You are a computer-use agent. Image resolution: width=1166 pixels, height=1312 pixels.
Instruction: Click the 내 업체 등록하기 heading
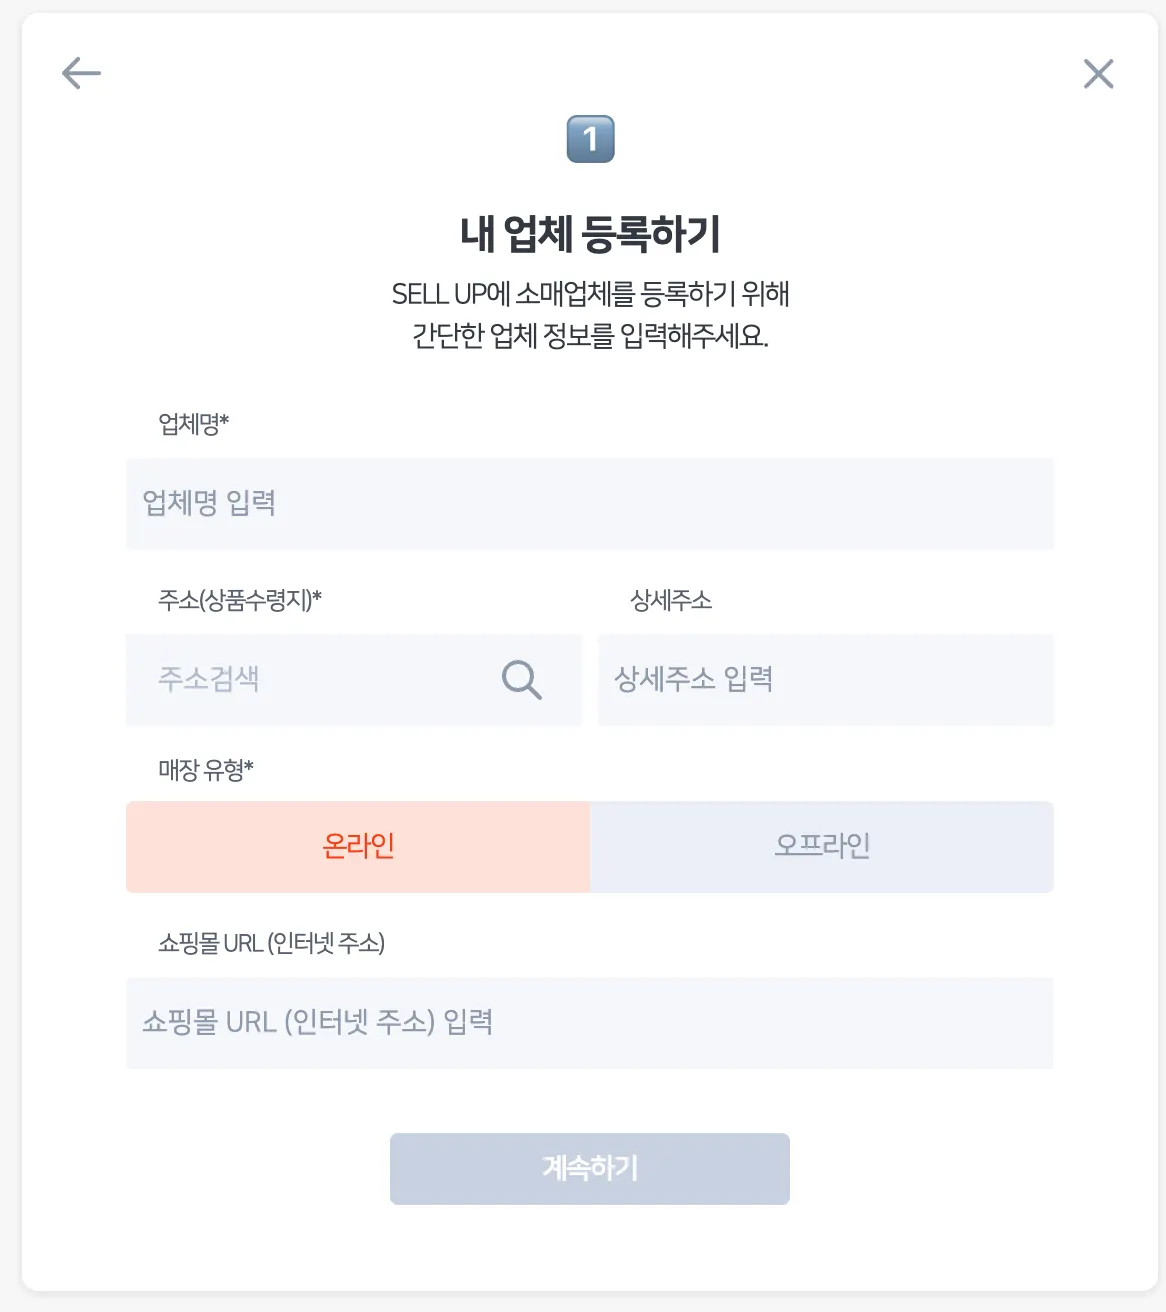coord(590,234)
